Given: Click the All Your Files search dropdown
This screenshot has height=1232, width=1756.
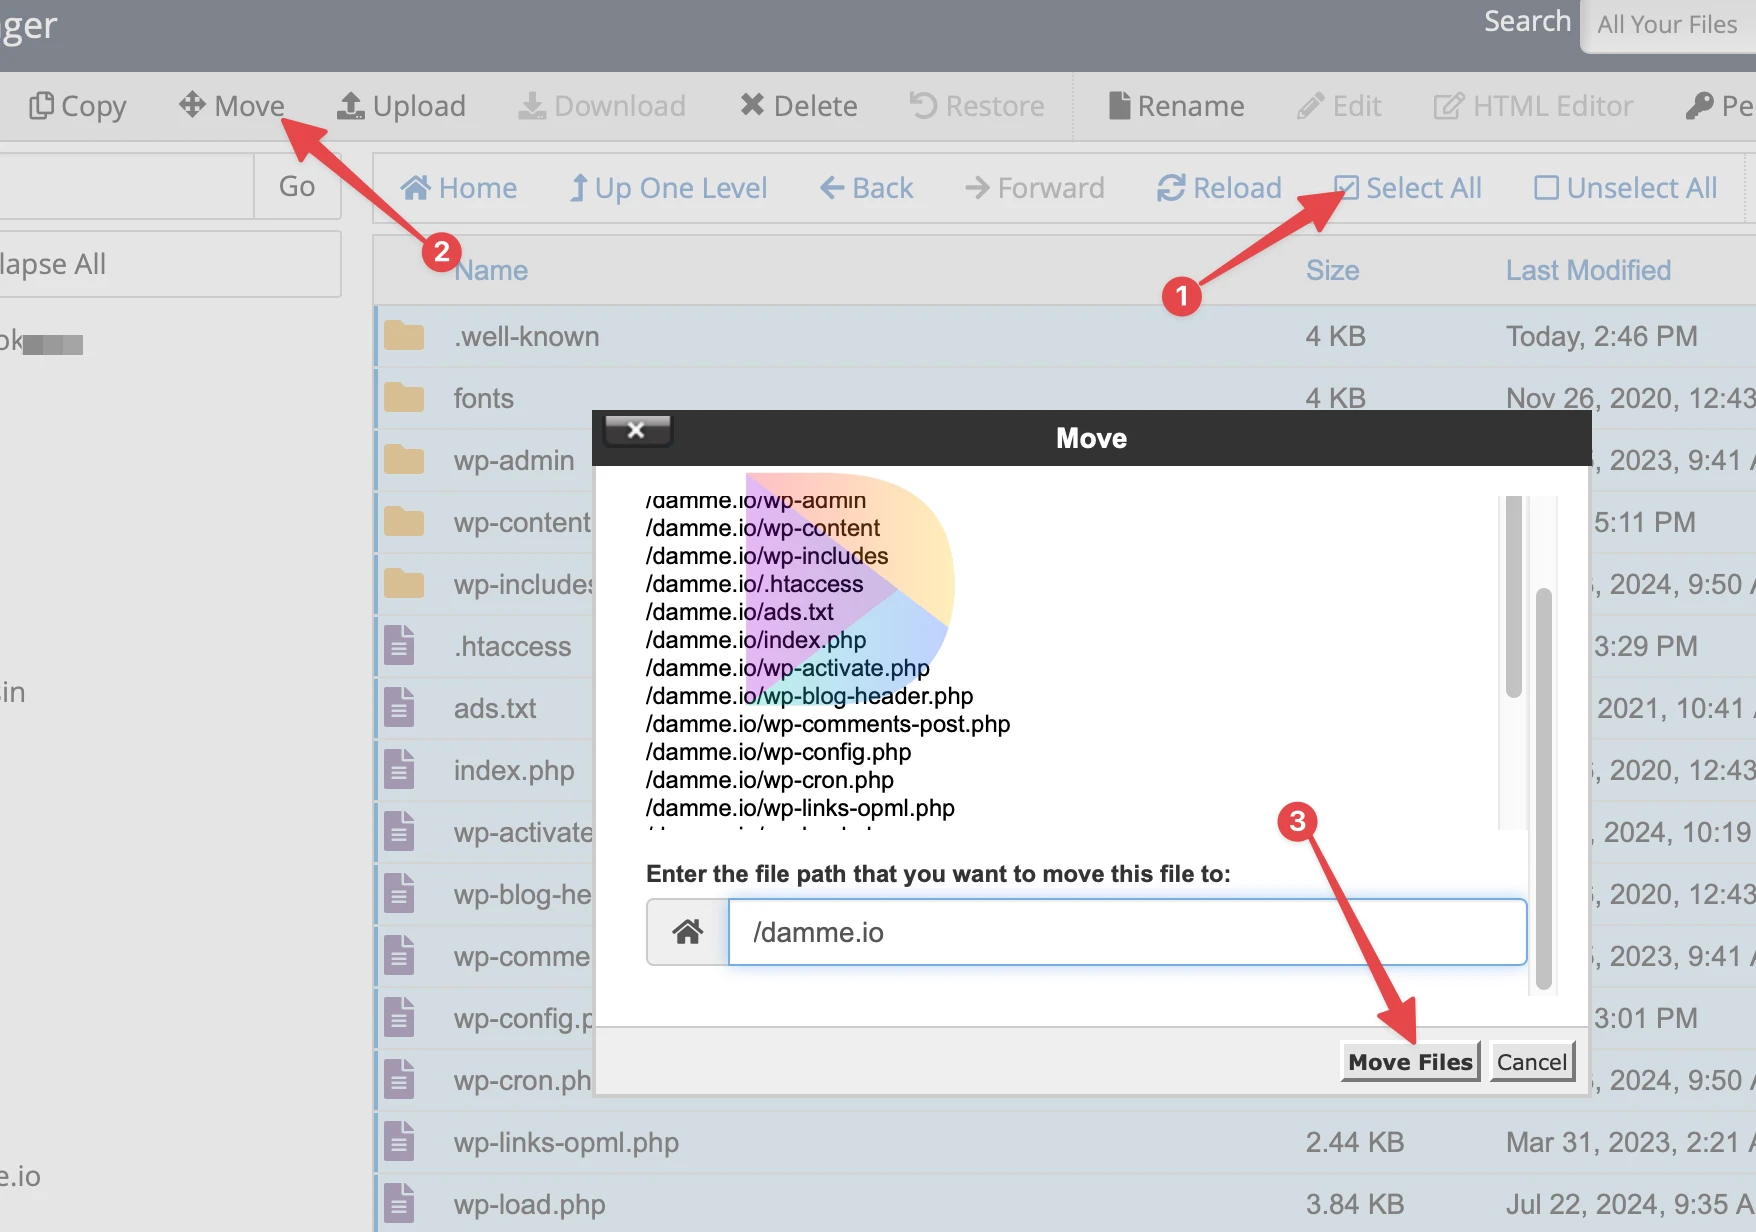Looking at the screenshot, I should tap(1667, 25).
